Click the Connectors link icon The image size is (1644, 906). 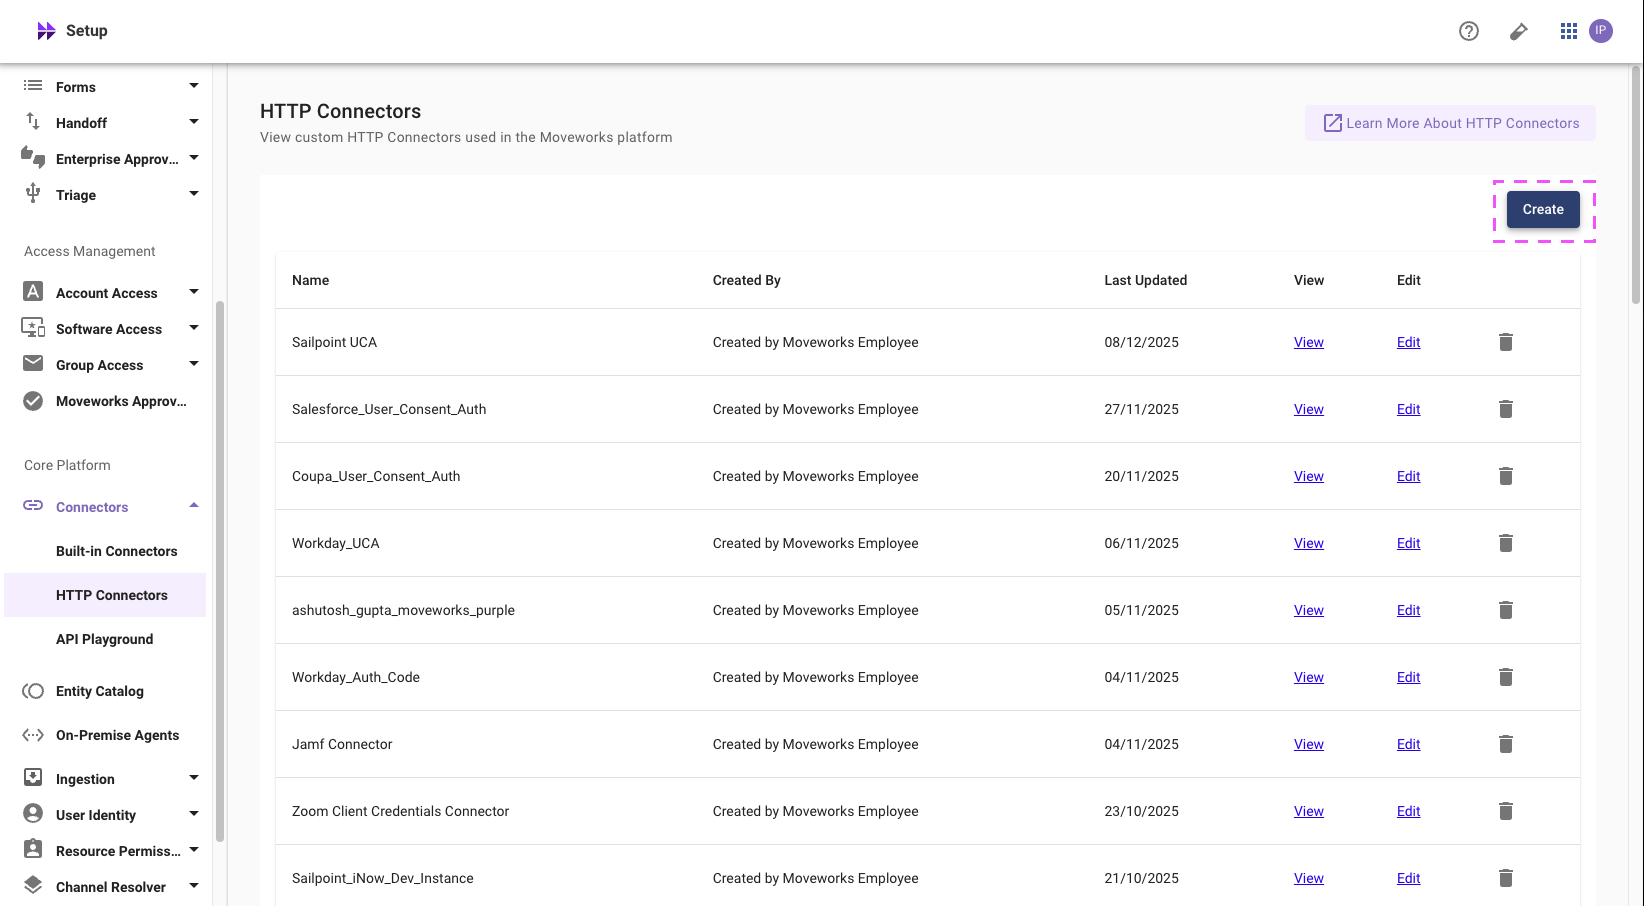[33, 505]
